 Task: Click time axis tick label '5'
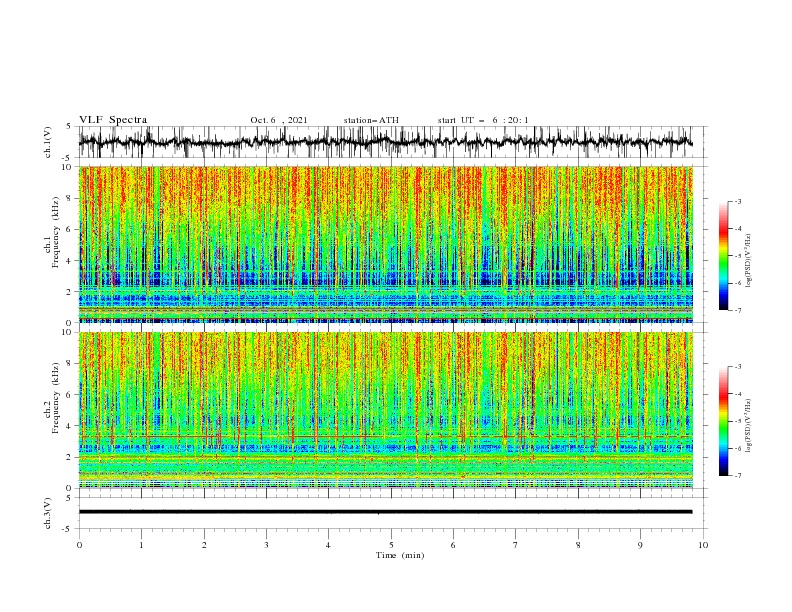(391, 545)
